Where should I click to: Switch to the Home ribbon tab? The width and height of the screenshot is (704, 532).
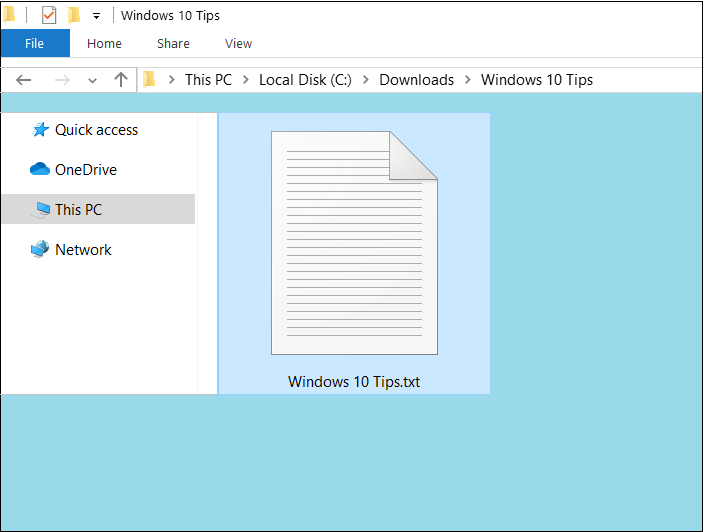pos(104,44)
